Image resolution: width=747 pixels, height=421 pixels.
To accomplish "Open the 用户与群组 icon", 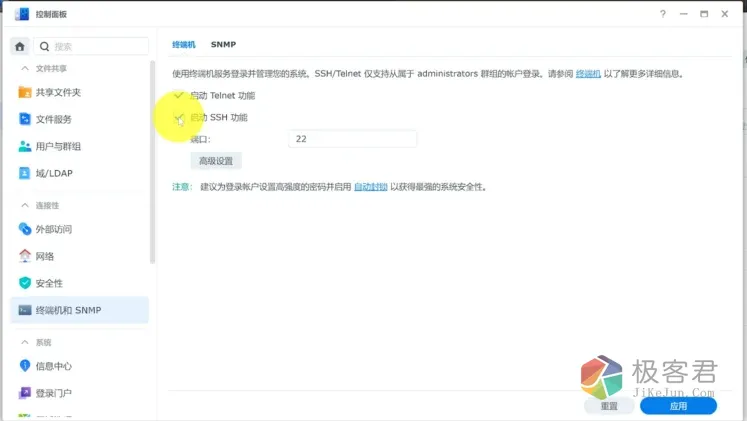I will pos(25,146).
